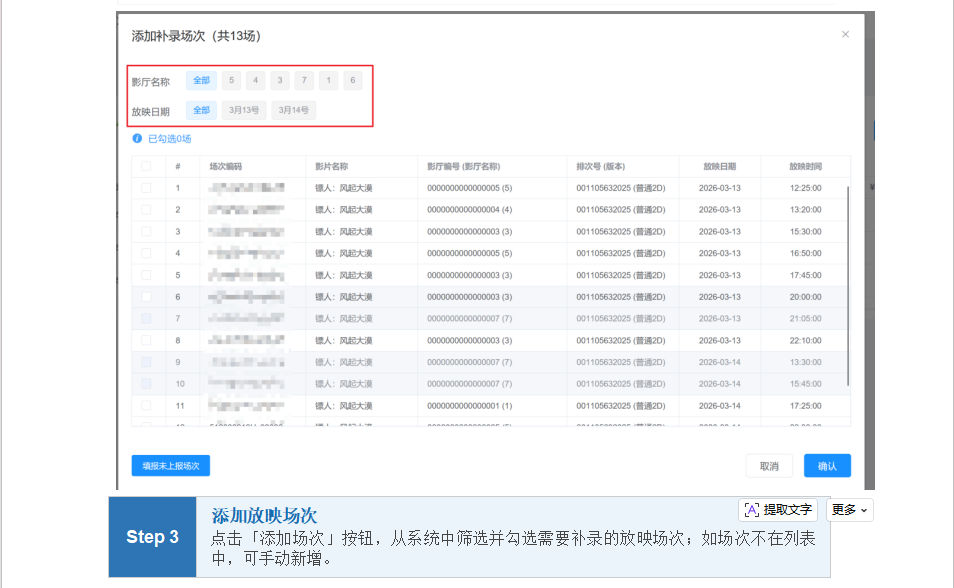954x588 pixels.
Task: Filter showings by 3月14号
Action: 293,110
